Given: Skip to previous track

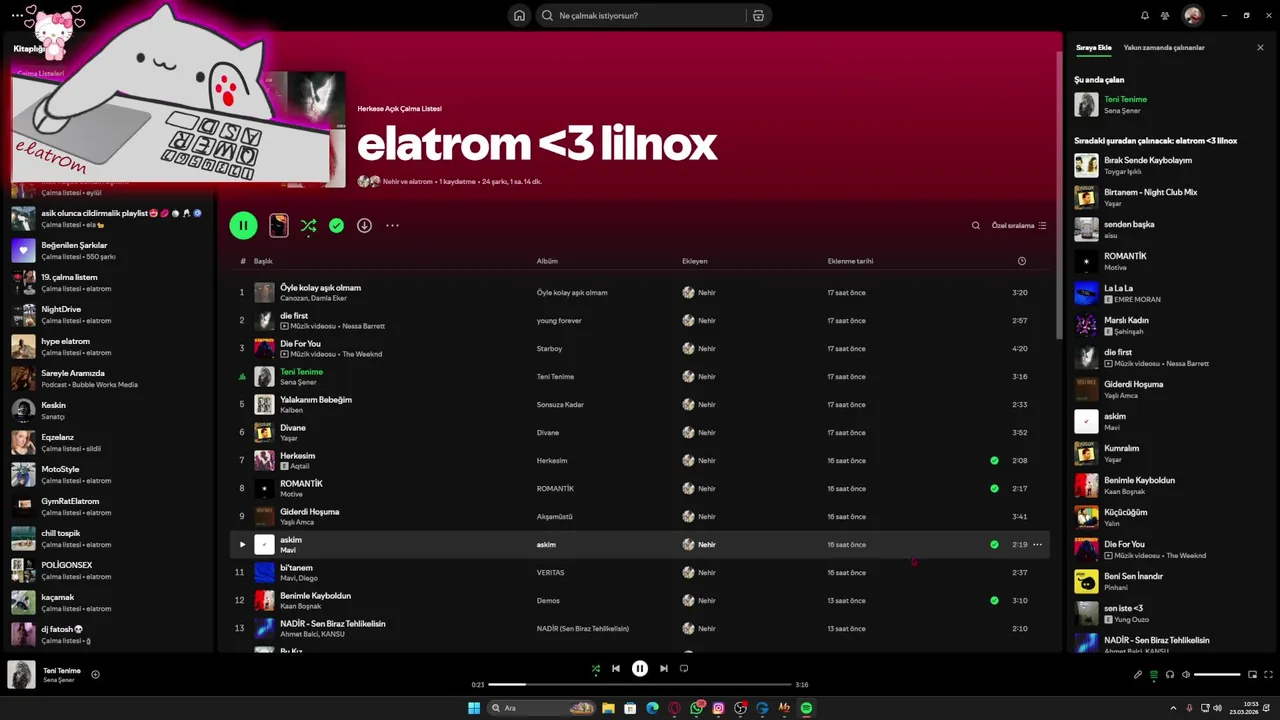Looking at the screenshot, I should pyautogui.click(x=616, y=668).
